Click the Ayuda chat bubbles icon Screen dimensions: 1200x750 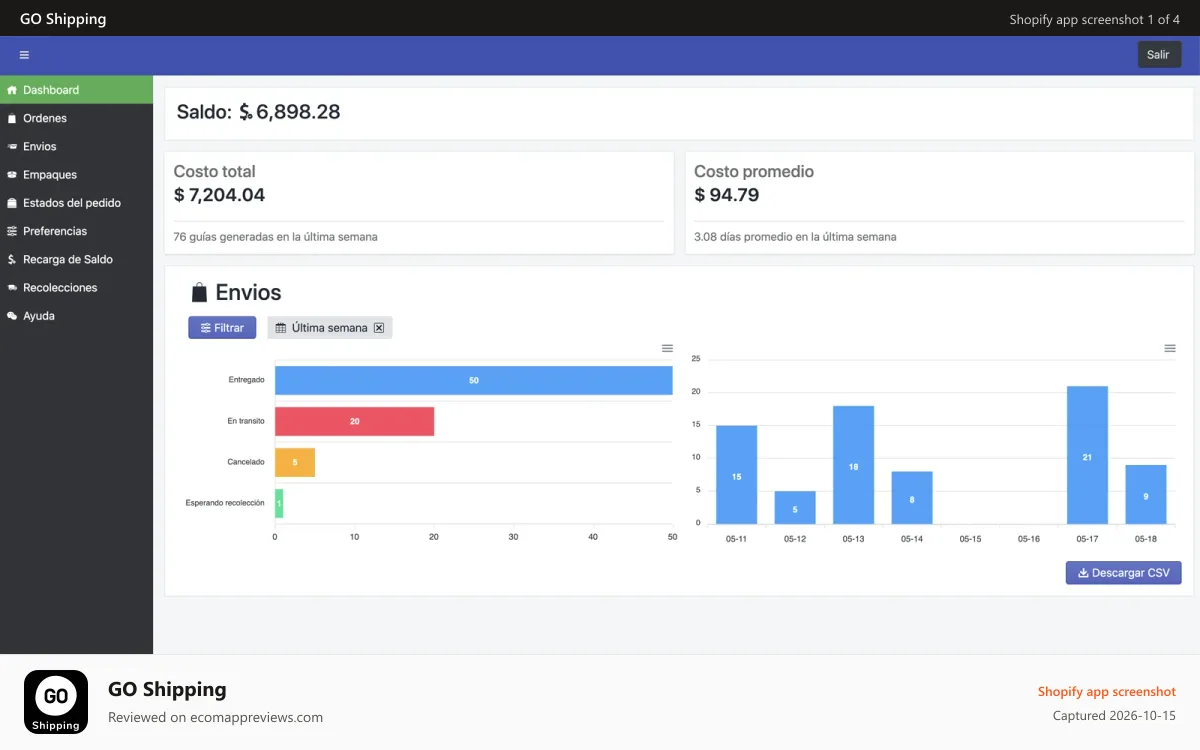[12, 316]
